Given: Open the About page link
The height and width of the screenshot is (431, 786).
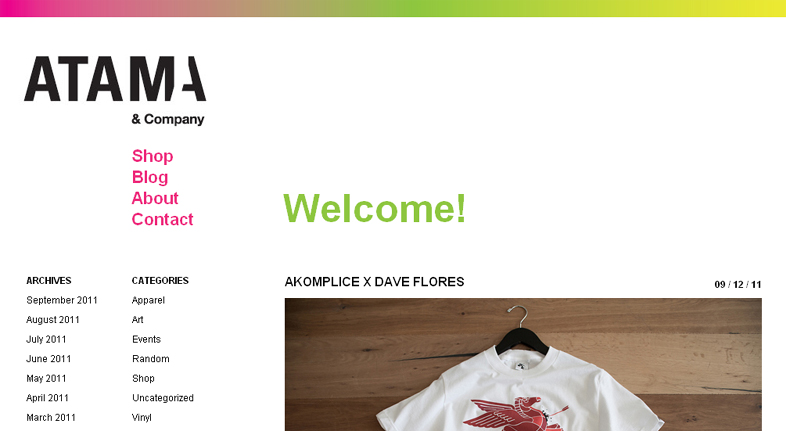Looking at the screenshot, I should (x=155, y=198).
